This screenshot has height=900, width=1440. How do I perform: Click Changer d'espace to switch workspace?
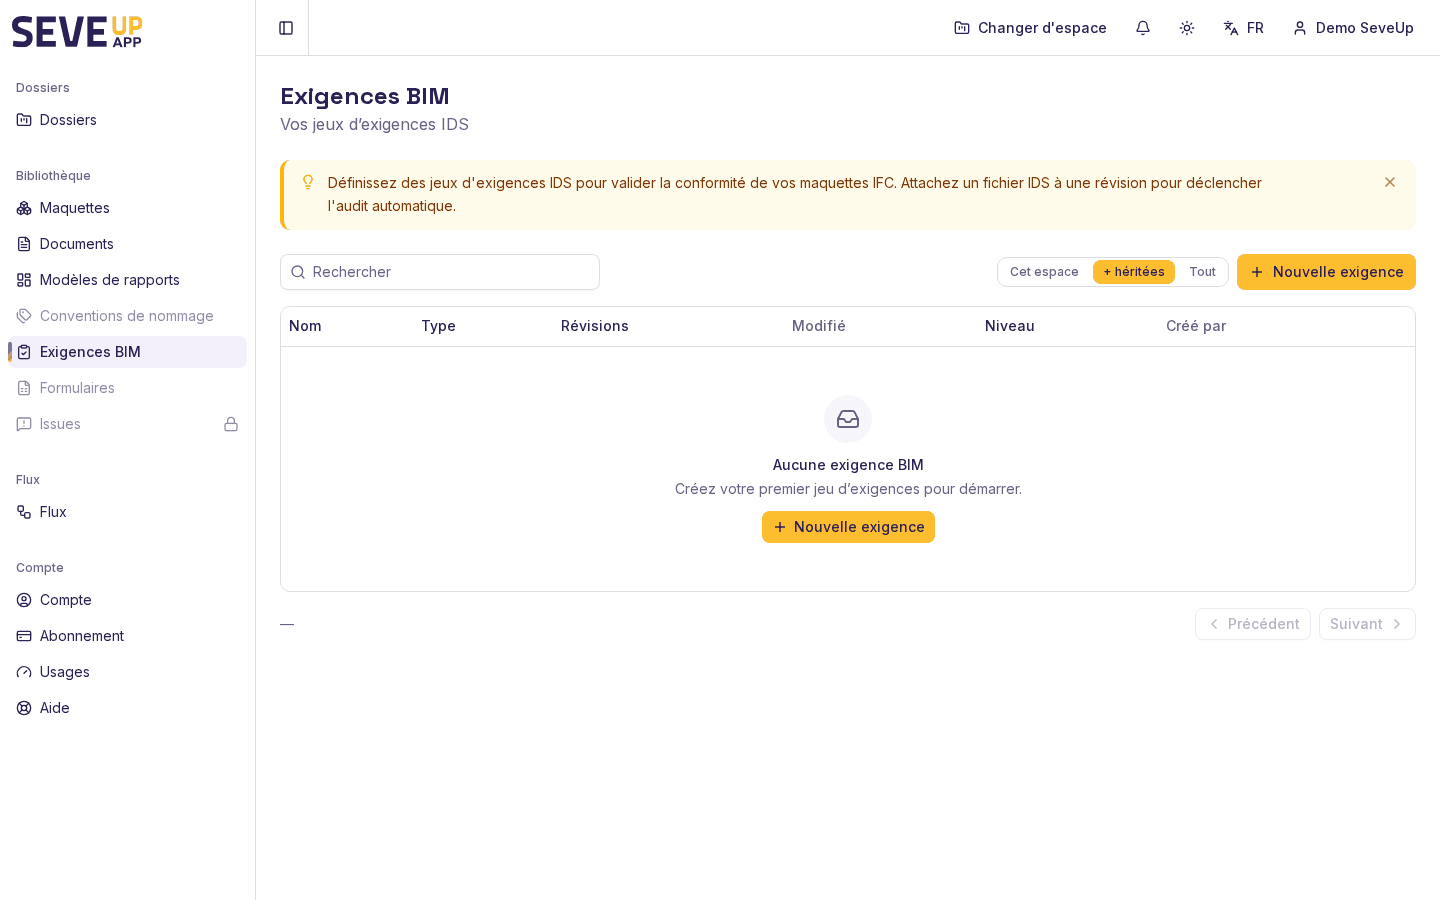1031,28
